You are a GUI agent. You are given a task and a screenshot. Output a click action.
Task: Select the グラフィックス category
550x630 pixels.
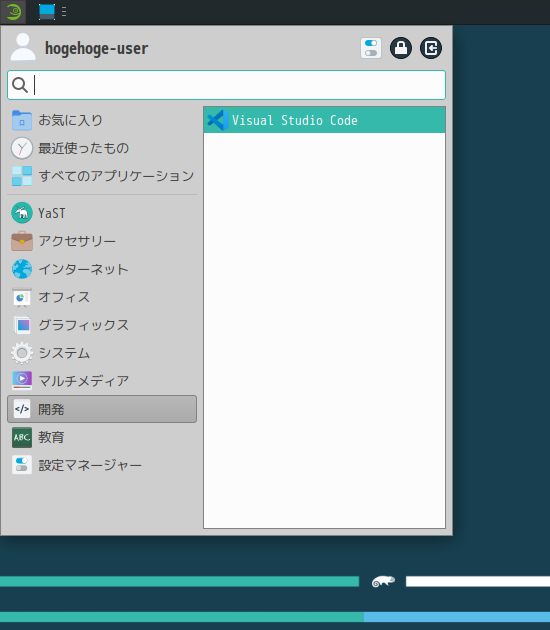(x=102, y=325)
